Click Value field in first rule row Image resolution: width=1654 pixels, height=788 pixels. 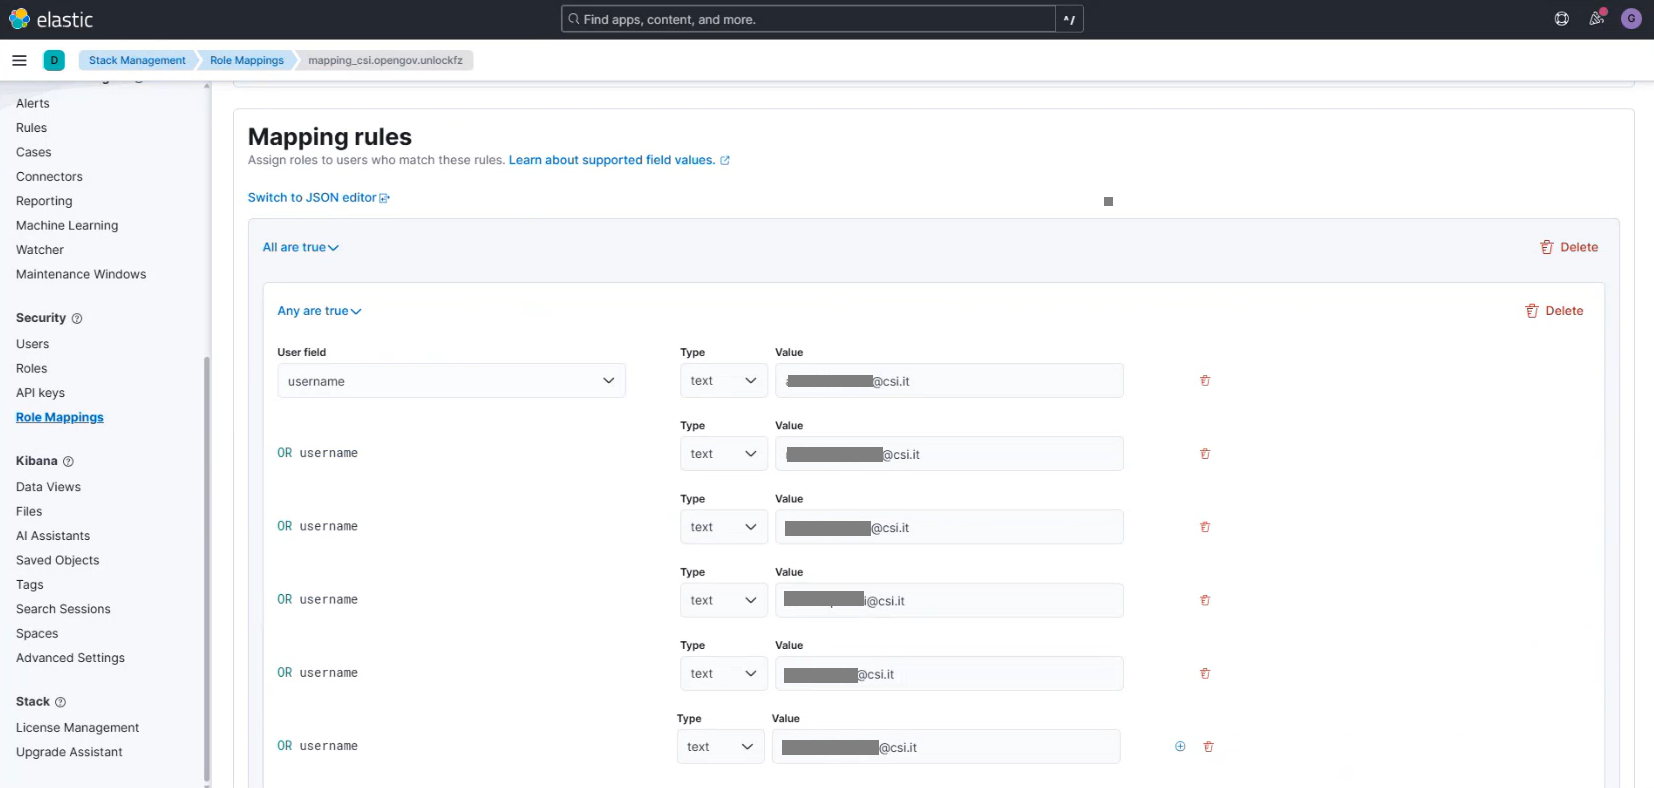tap(949, 381)
